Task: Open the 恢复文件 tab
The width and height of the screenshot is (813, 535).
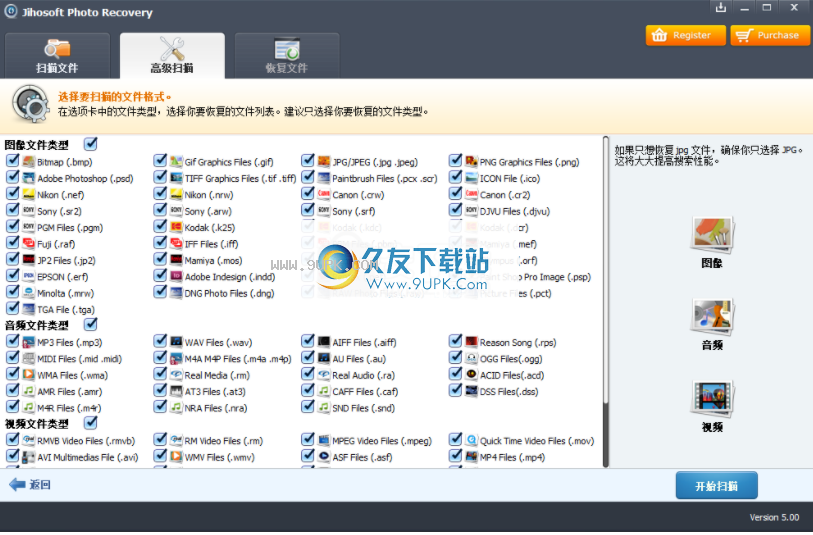Action: click(x=287, y=56)
